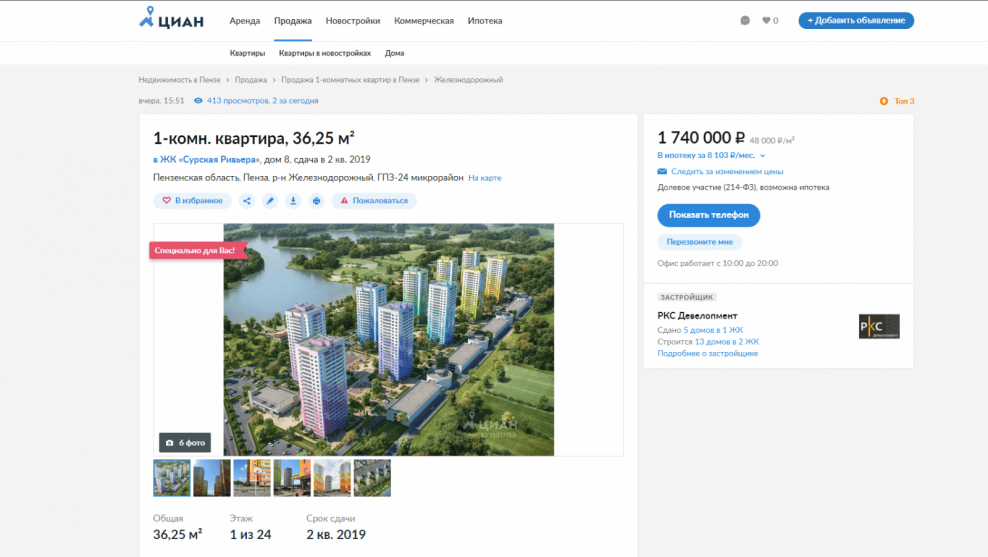Image resolution: width=988 pixels, height=557 pixels.
Task: Open 413 просмотров statistics link
Action: click(x=262, y=101)
